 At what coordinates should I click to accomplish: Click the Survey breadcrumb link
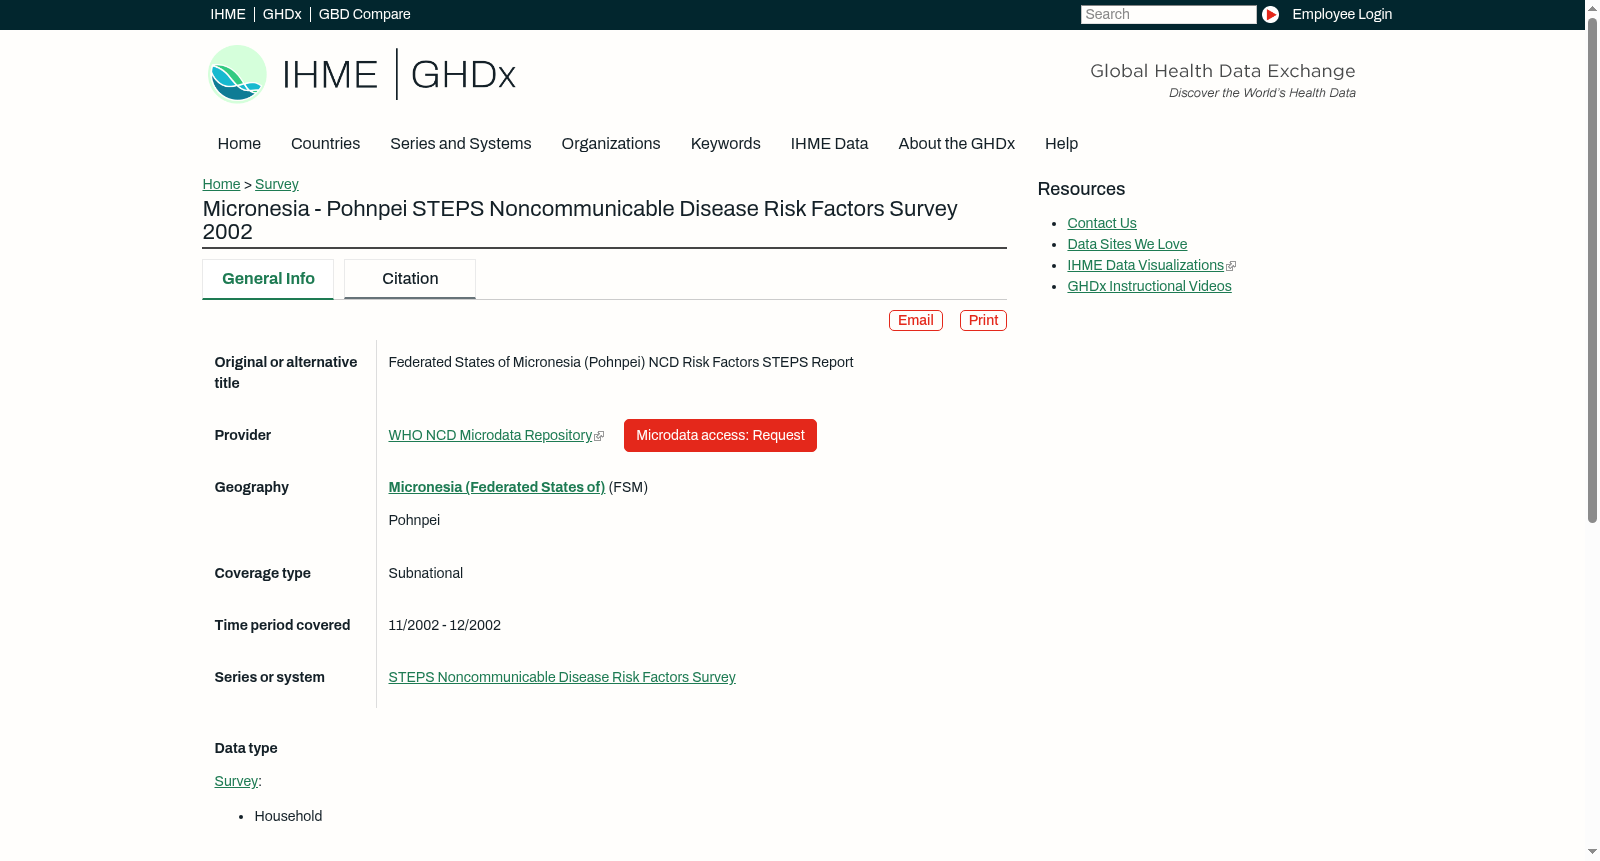277,184
